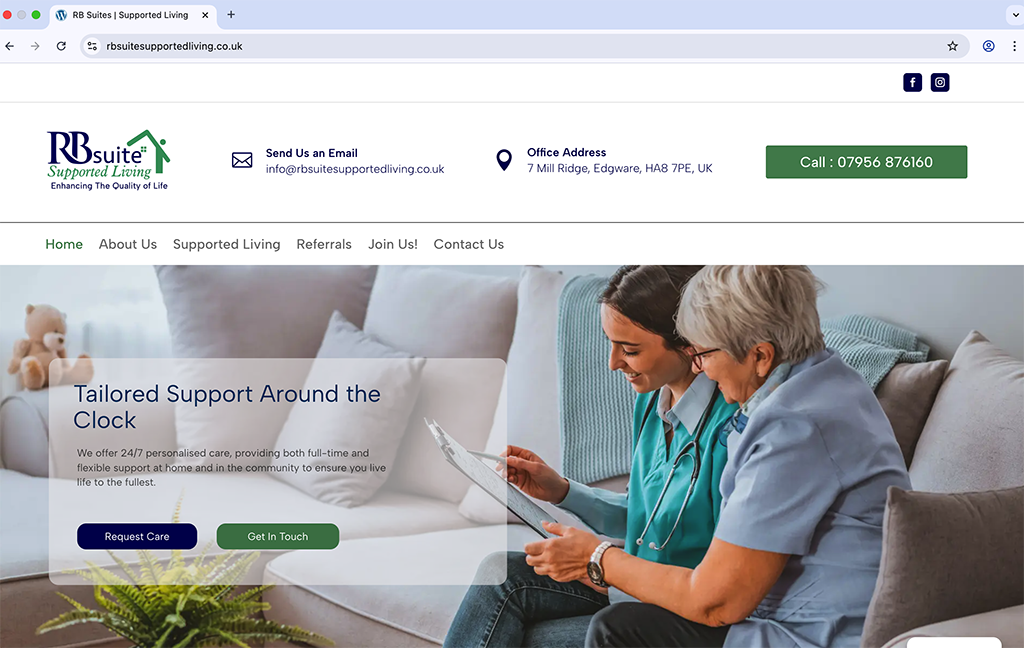The width and height of the screenshot is (1024, 648).
Task: Click the Call : 07956 876160 button
Action: click(866, 162)
